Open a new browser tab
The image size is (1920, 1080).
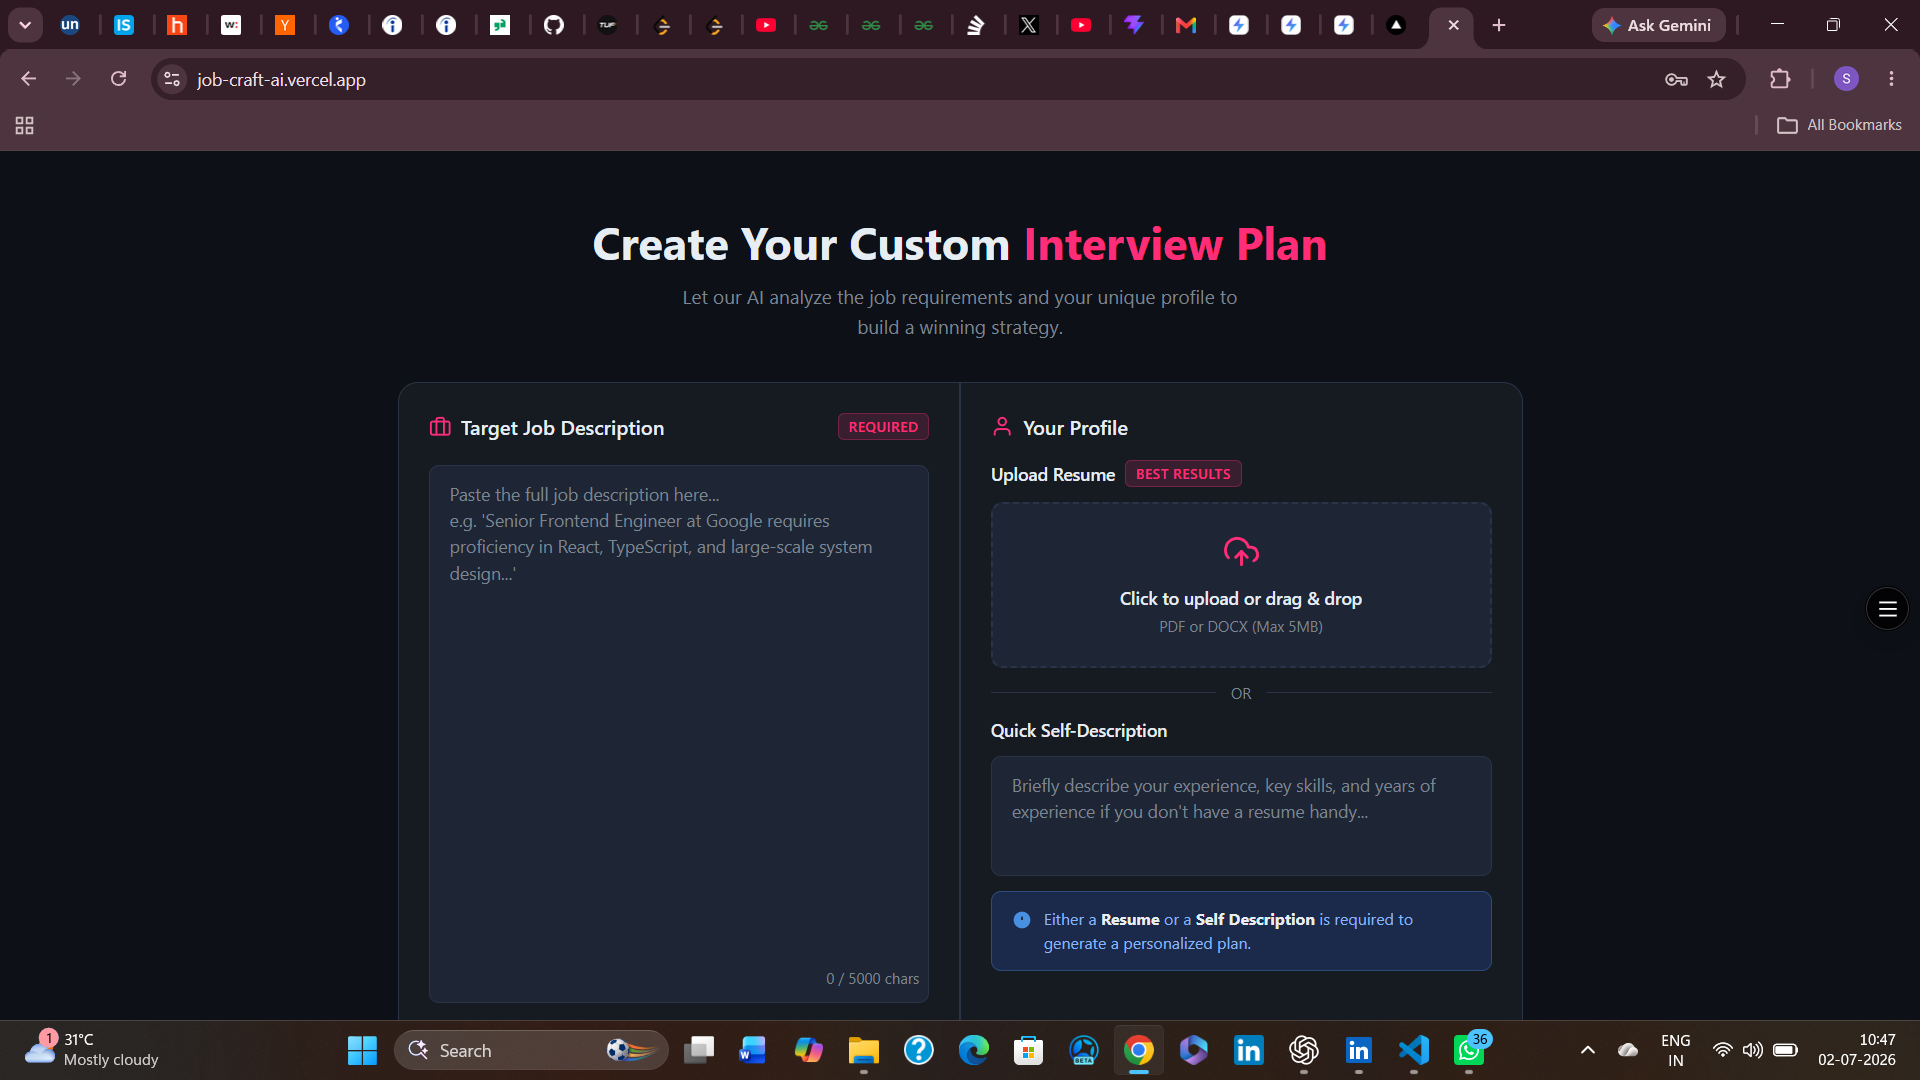pos(1499,25)
